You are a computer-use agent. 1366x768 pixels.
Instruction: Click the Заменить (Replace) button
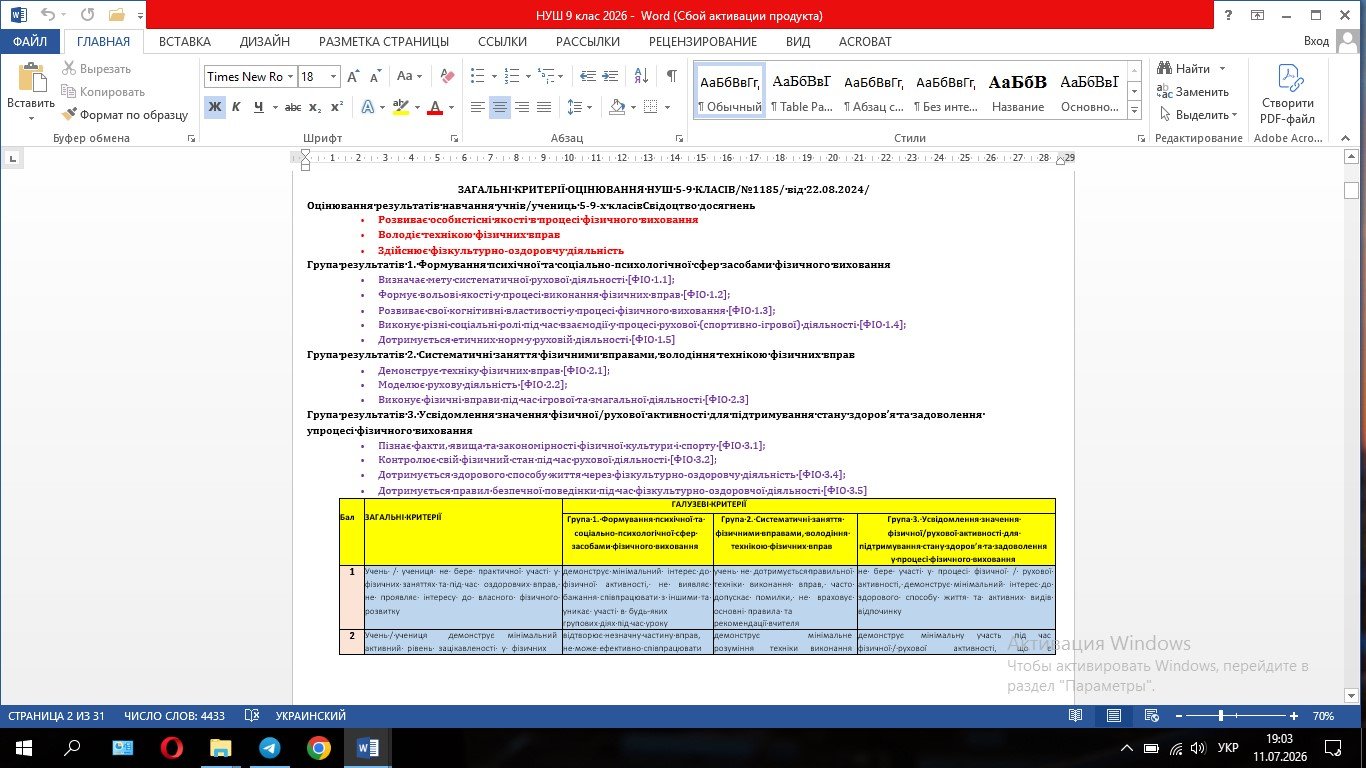[1193, 92]
